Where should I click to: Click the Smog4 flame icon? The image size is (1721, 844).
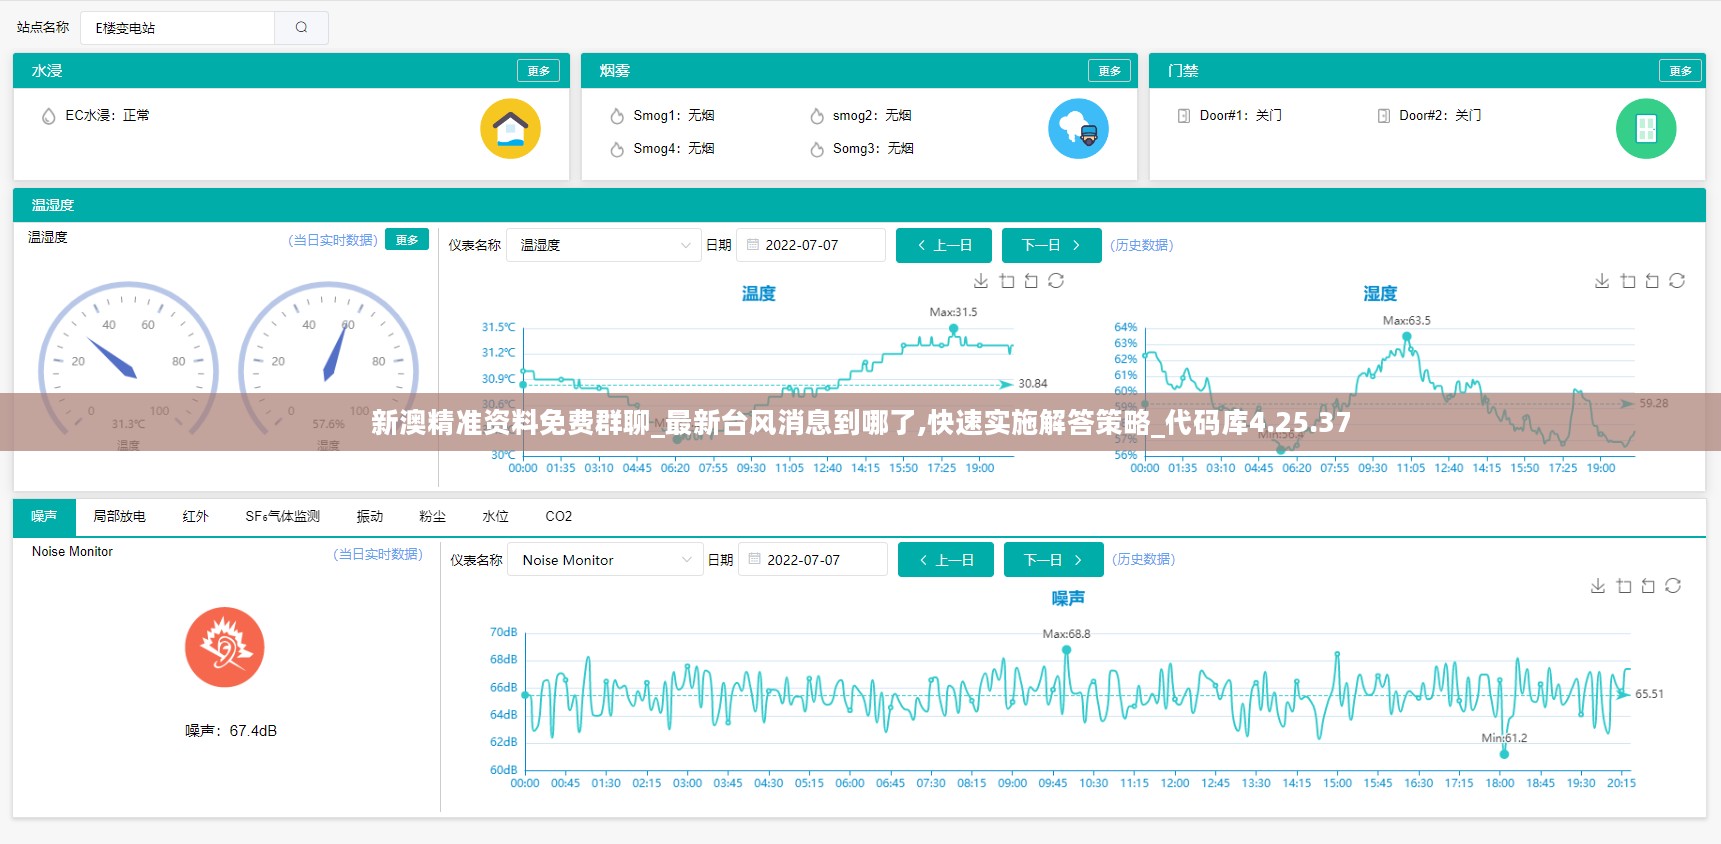point(617,149)
